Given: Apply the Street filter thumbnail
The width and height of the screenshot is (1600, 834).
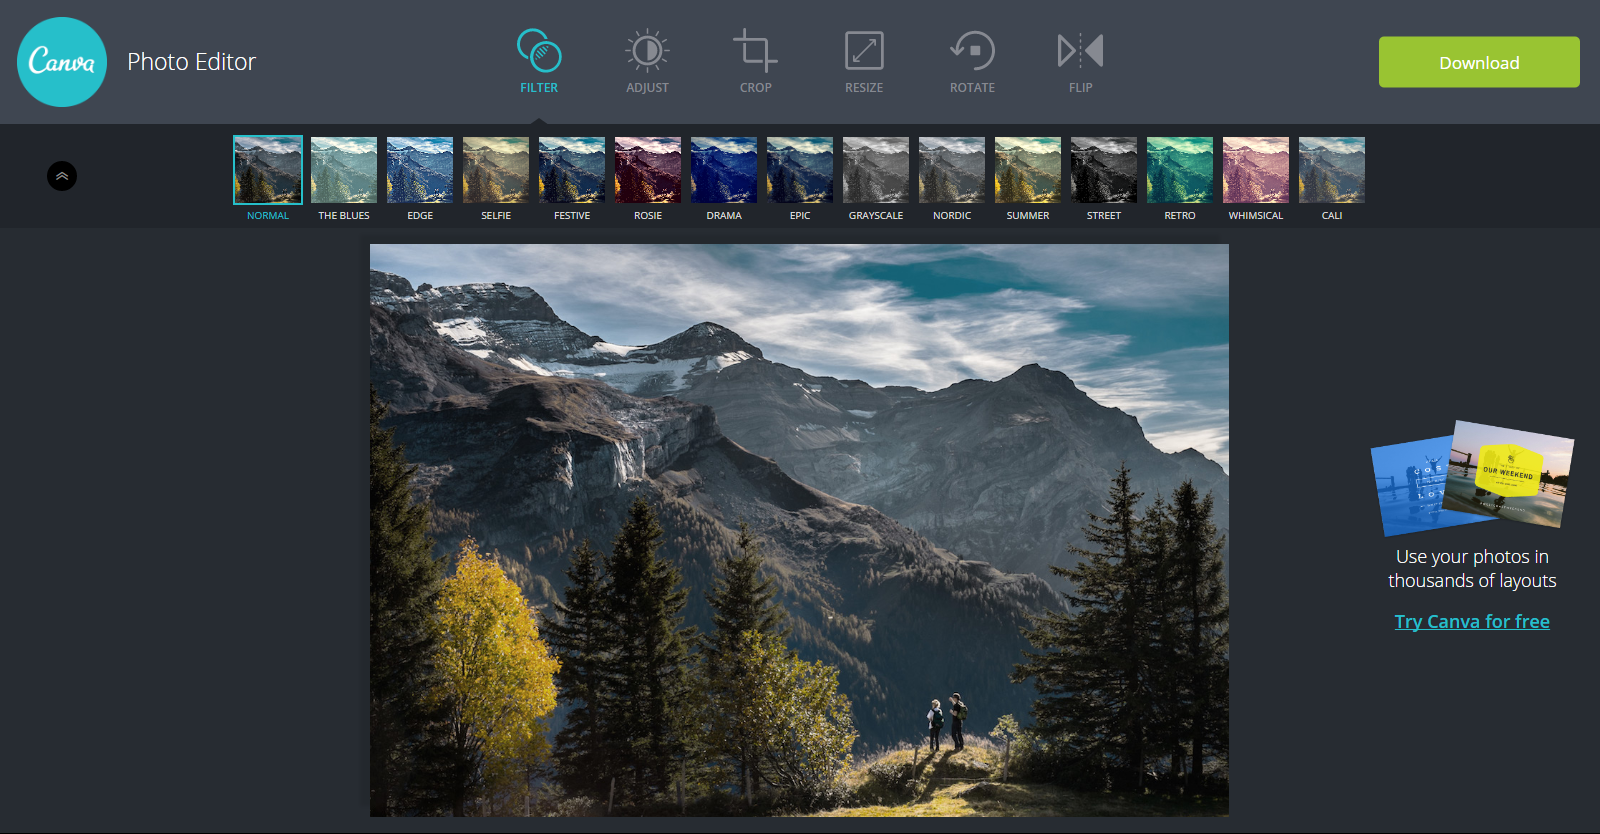Looking at the screenshot, I should click(x=1104, y=170).
